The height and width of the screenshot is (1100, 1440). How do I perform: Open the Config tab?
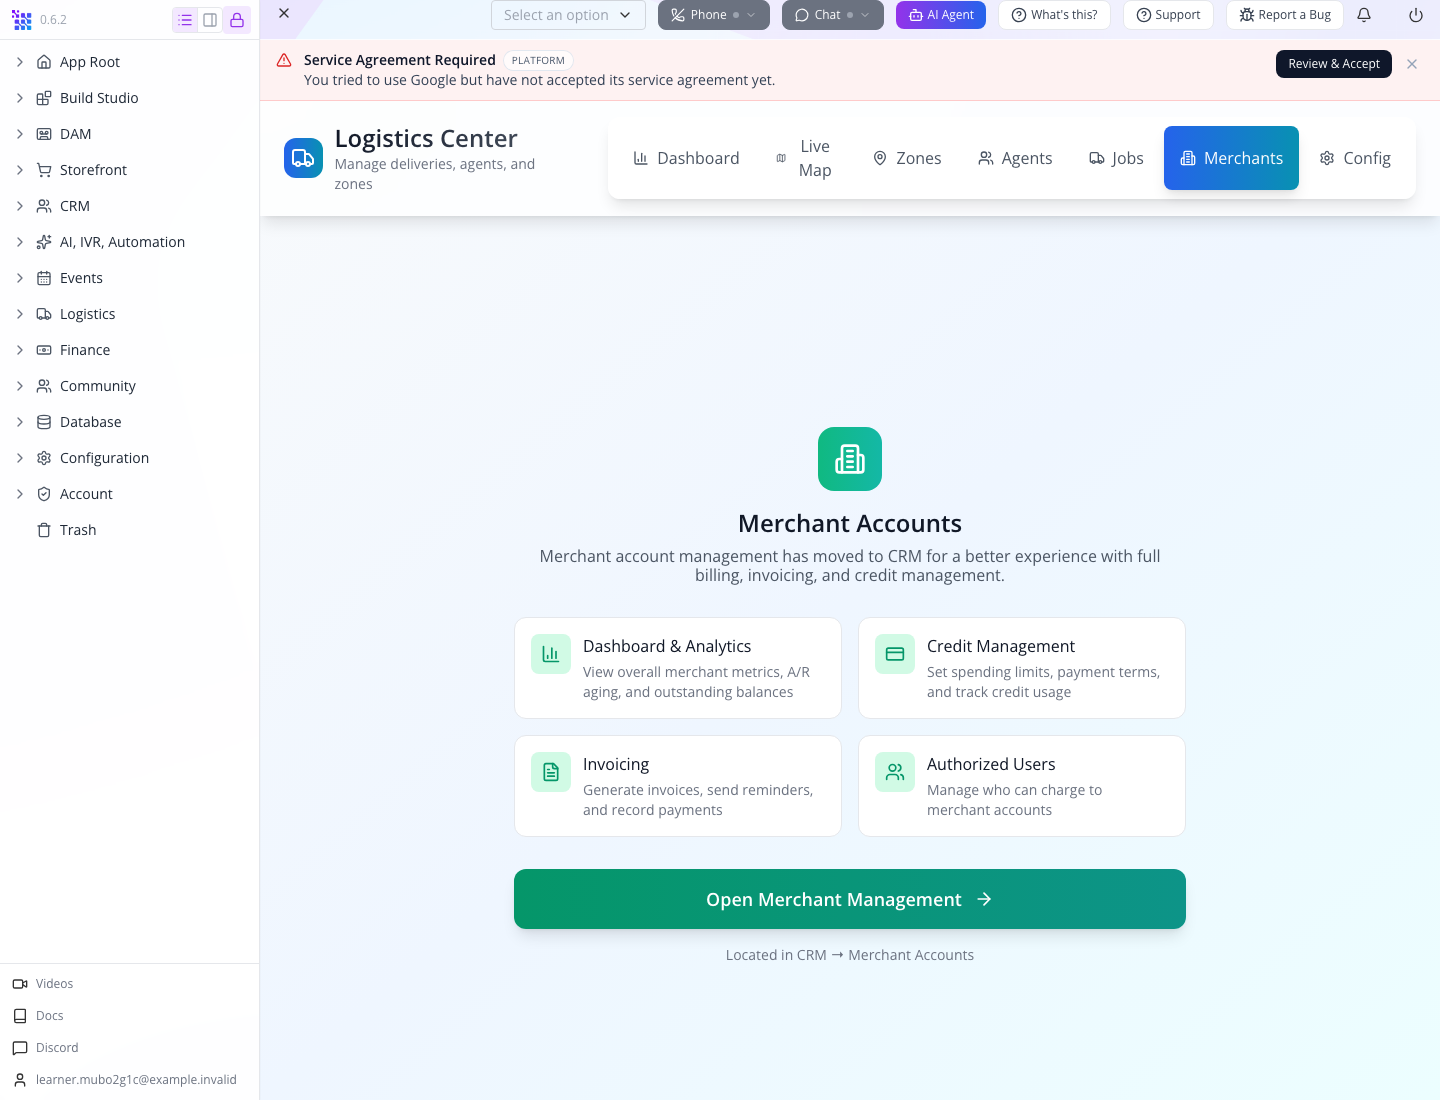1355,158
